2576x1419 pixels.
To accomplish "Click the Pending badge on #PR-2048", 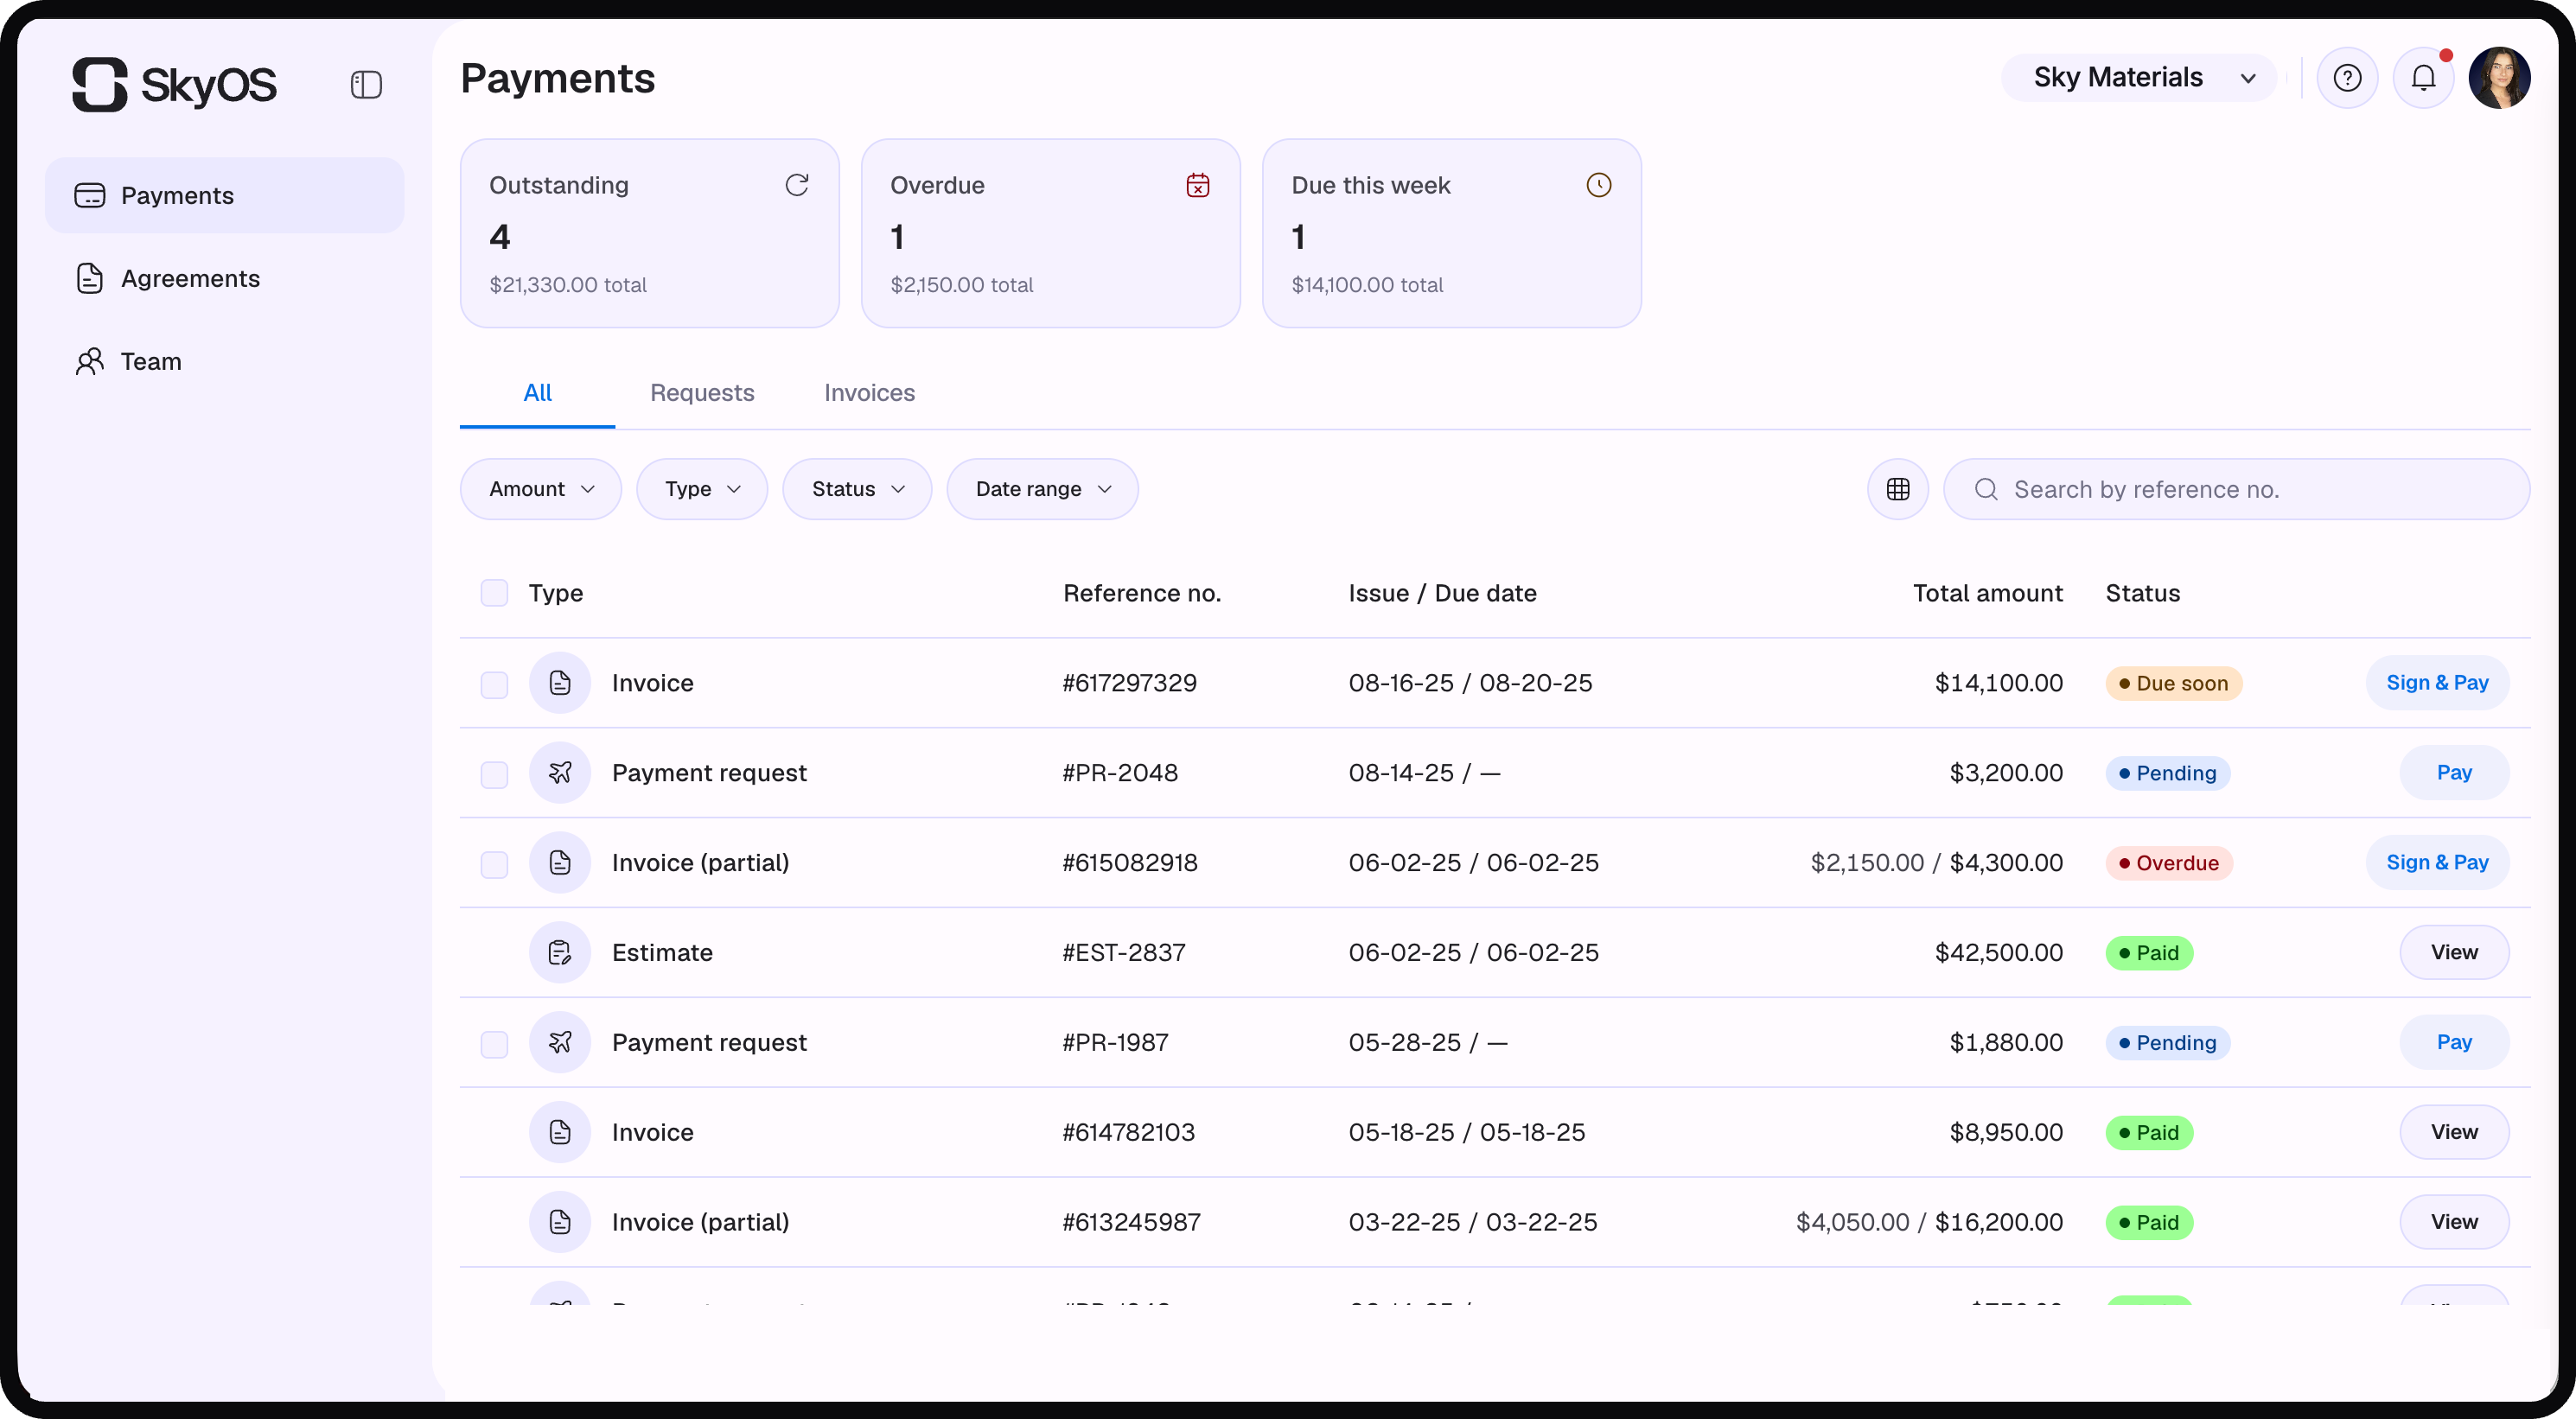I will coord(2168,774).
